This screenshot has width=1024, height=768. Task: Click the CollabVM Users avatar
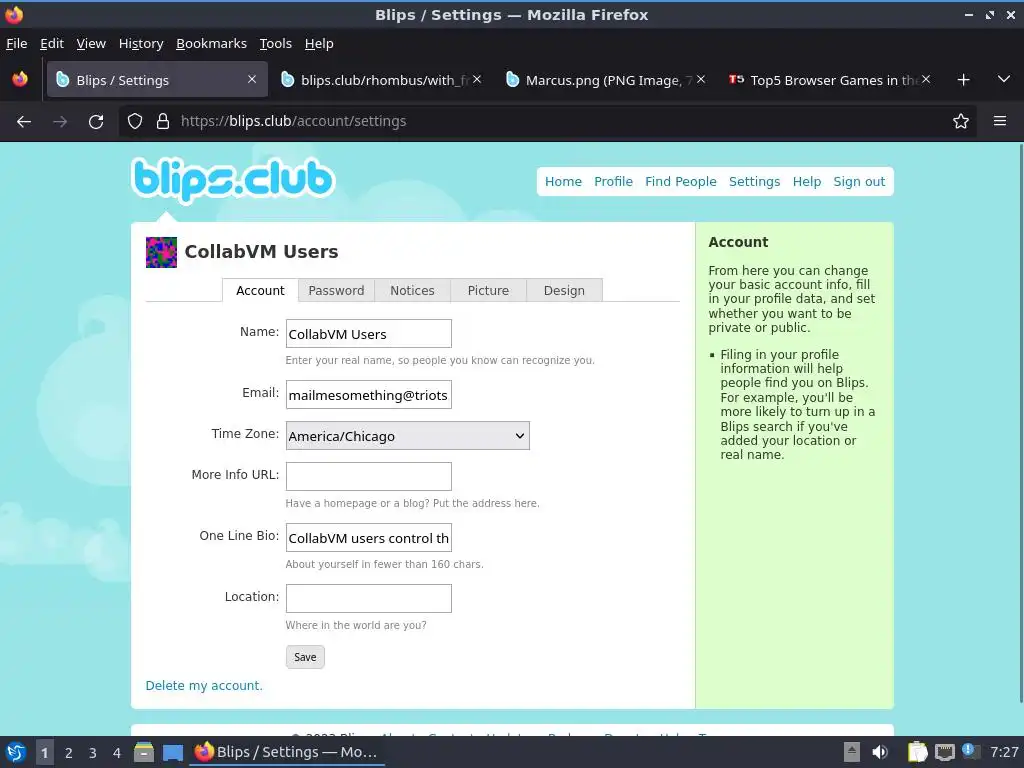tap(161, 252)
